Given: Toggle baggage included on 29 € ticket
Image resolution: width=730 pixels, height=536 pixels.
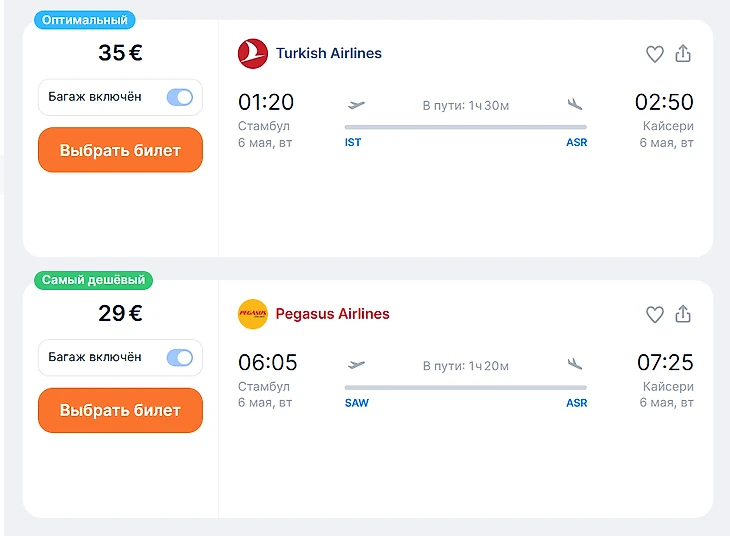Looking at the screenshot, I should tap(180, 357).
